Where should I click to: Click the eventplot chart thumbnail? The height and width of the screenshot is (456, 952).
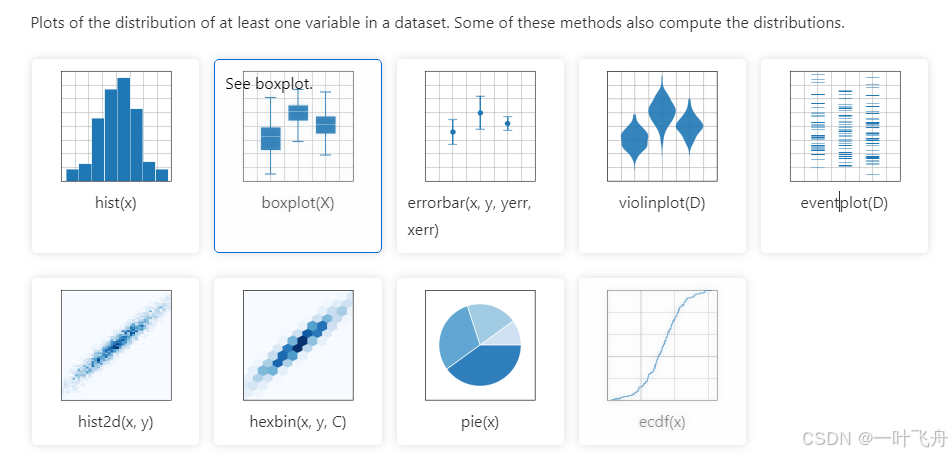coord(845,126)
